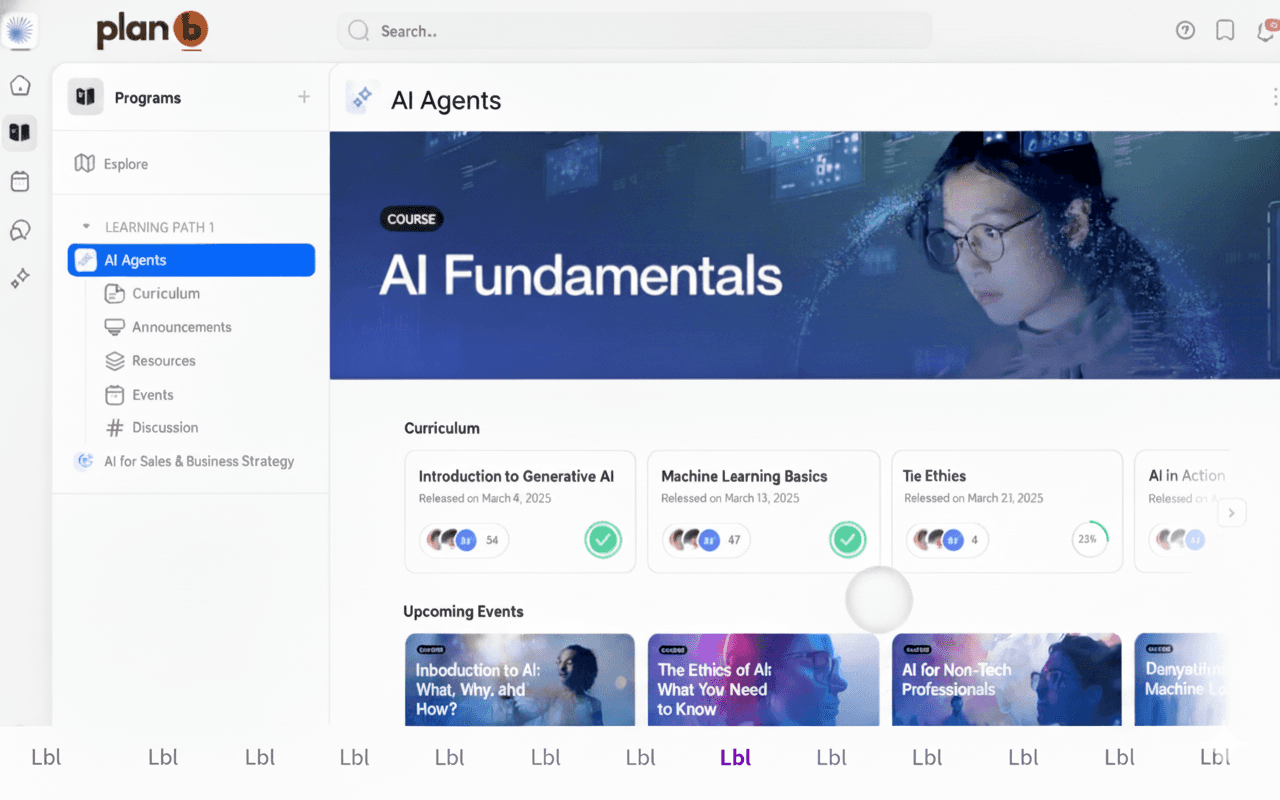Open AI for Sales & Business Strategy
The width and height of the screenshot is (1280, 800).
[198, 461]
